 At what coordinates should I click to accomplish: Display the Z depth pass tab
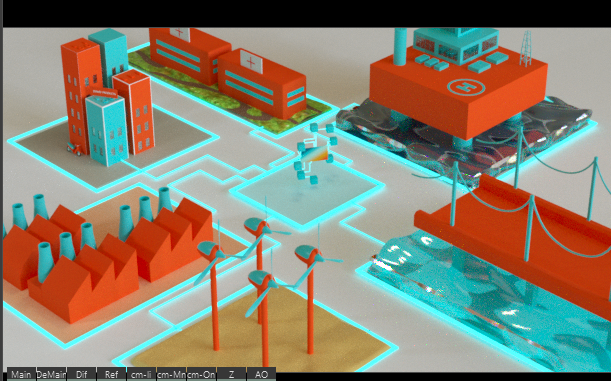[231, 374]
